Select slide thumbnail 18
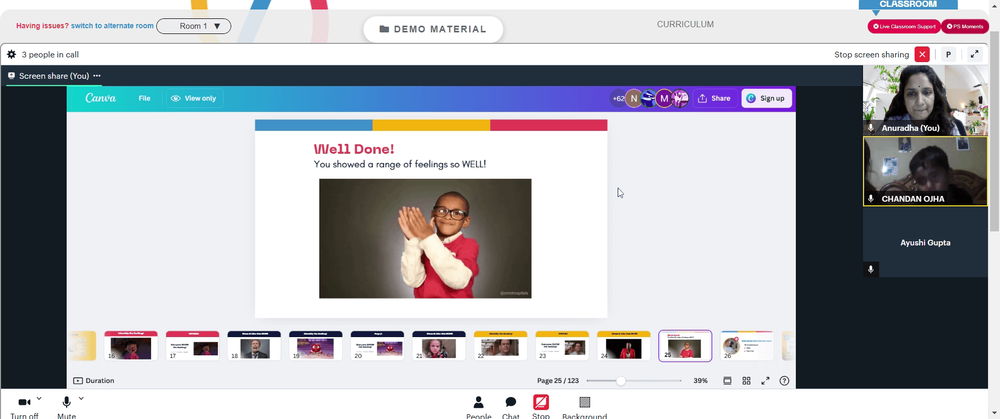 pos(254,346)
